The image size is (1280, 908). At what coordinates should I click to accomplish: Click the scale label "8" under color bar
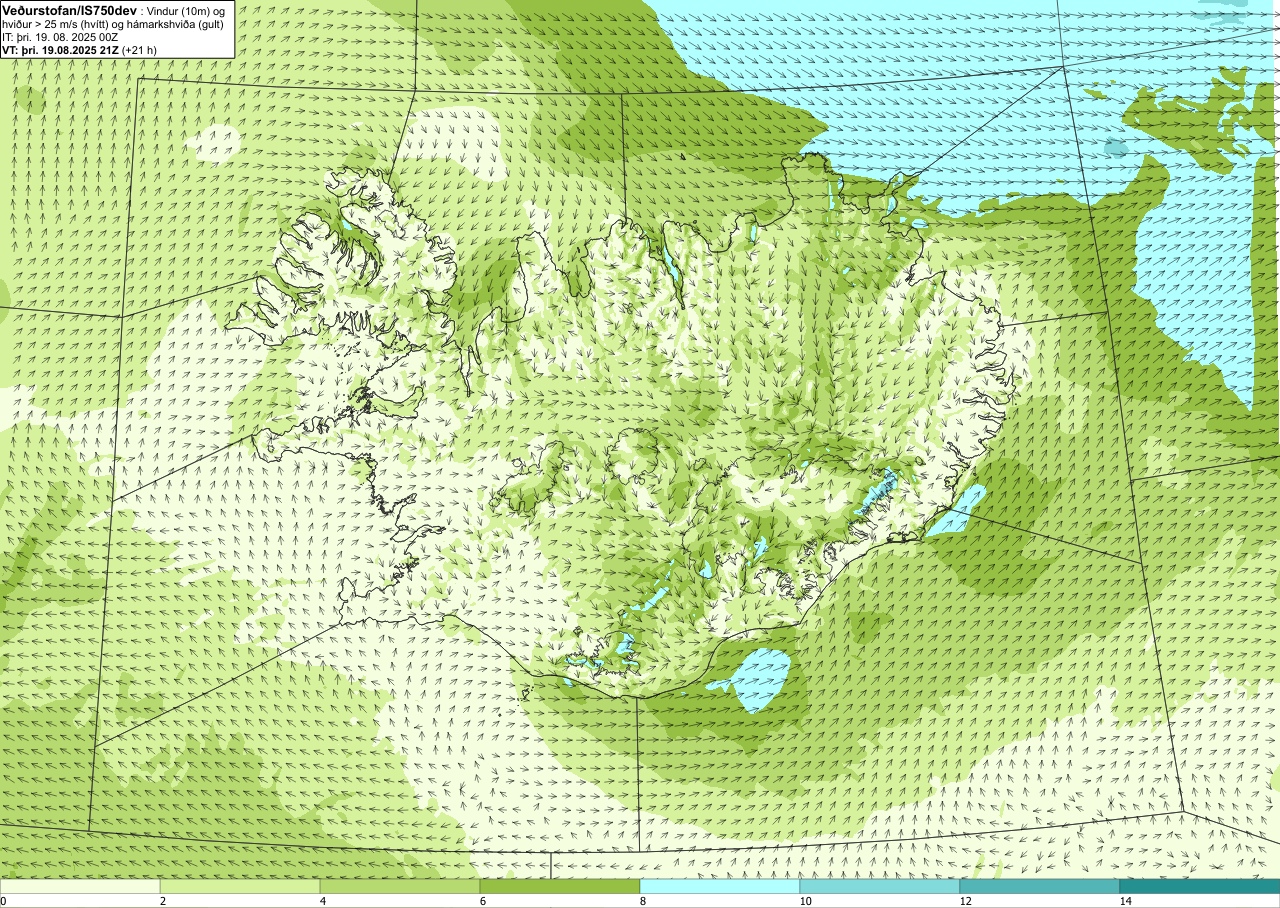(642, 901)
